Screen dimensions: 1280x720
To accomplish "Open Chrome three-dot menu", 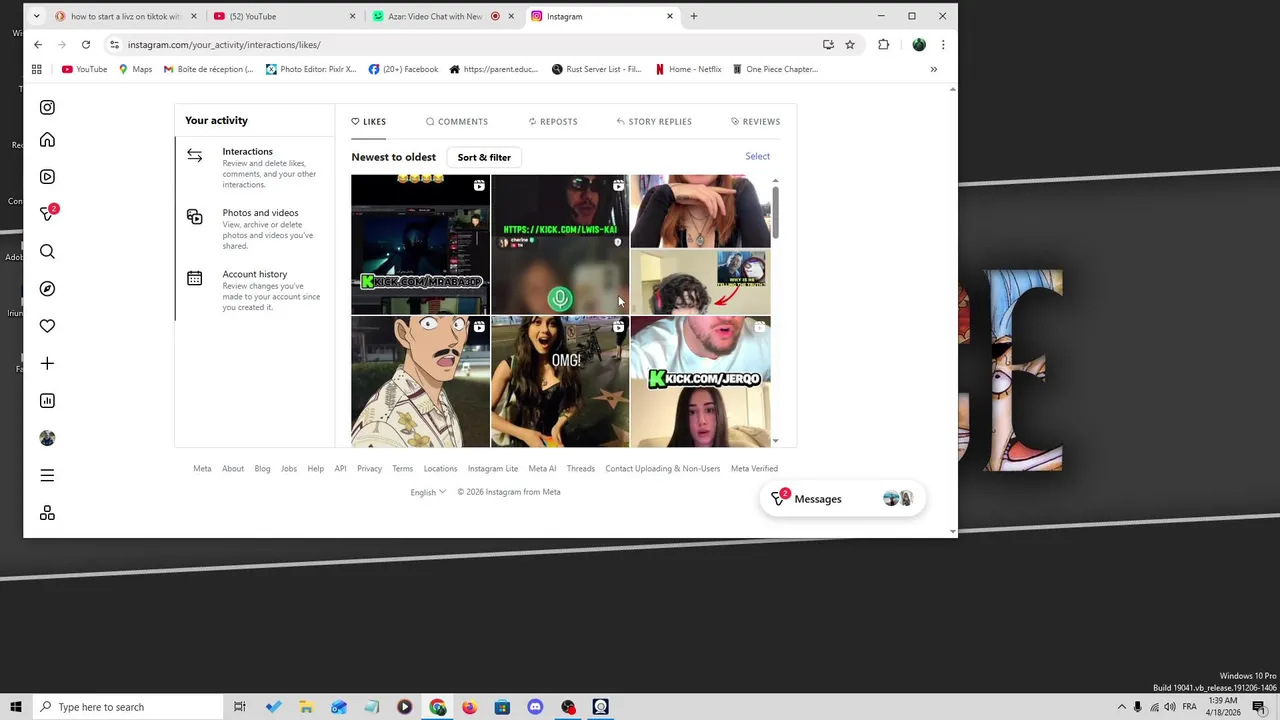I will tap(942, 44).
